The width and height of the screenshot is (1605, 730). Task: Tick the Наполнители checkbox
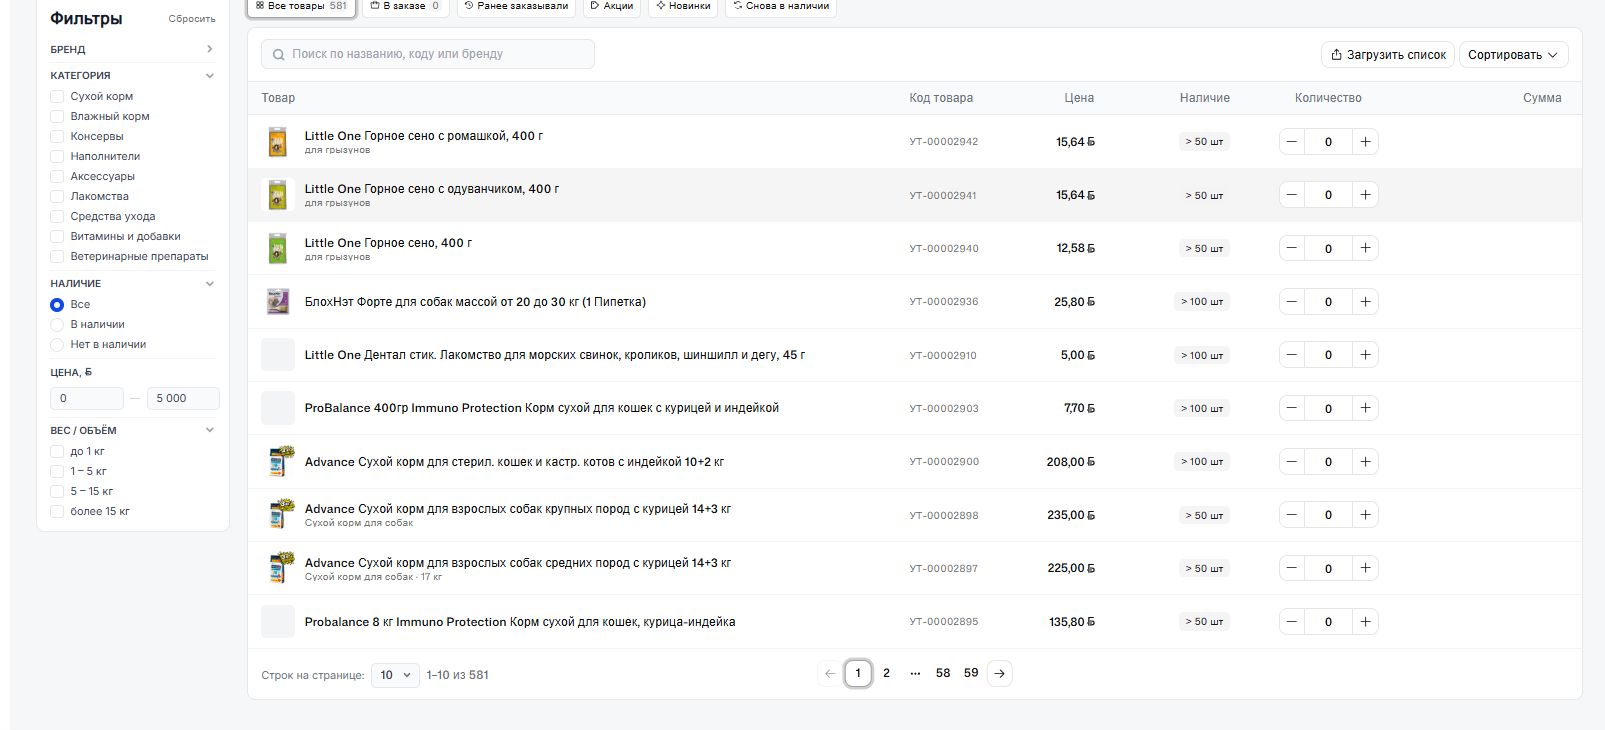(57, 157)
